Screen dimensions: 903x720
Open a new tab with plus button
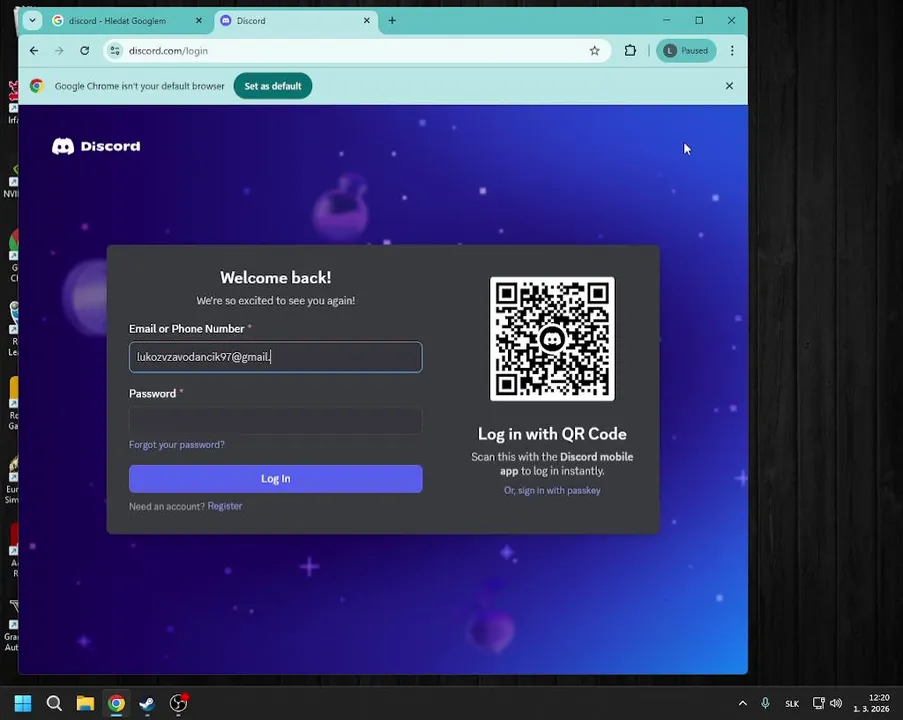point(392,21)
